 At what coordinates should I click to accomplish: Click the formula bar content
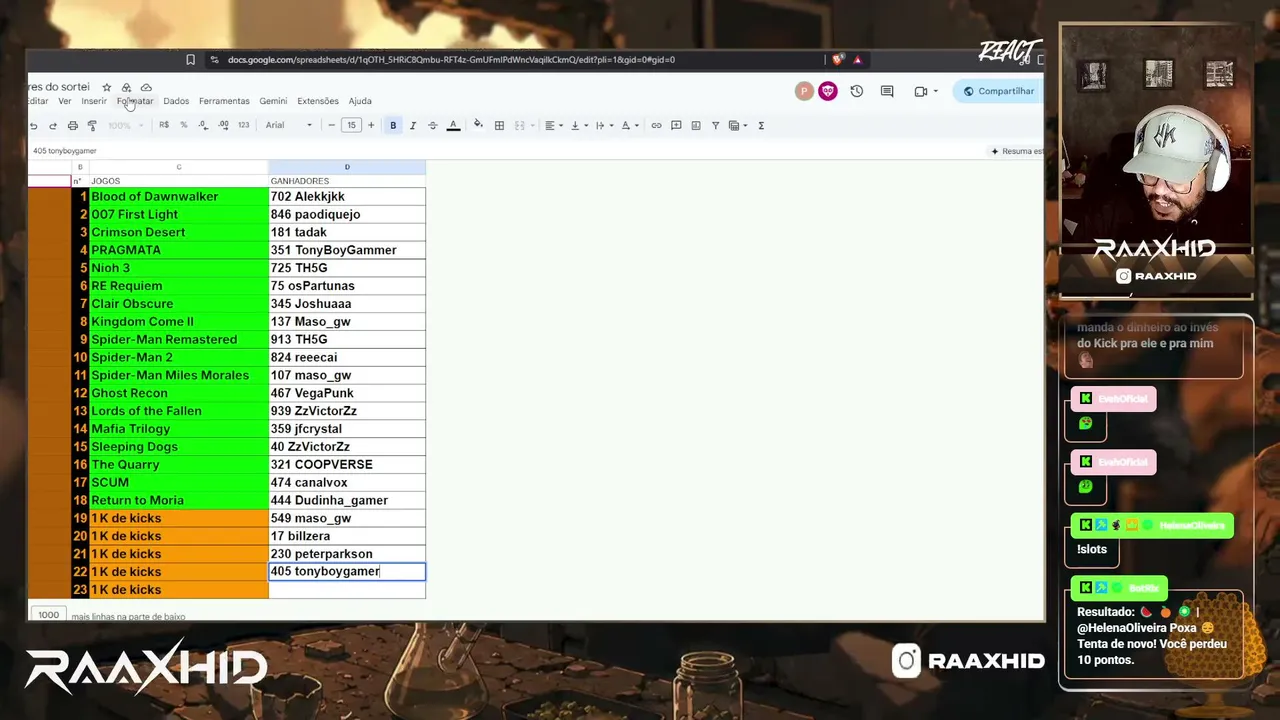point(65,151)
